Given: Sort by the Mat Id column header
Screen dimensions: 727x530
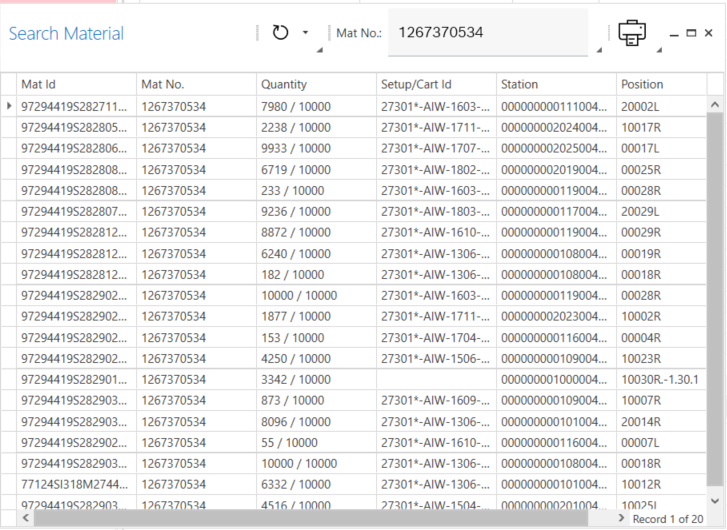Looking at the screenshot, I should 75,84.
